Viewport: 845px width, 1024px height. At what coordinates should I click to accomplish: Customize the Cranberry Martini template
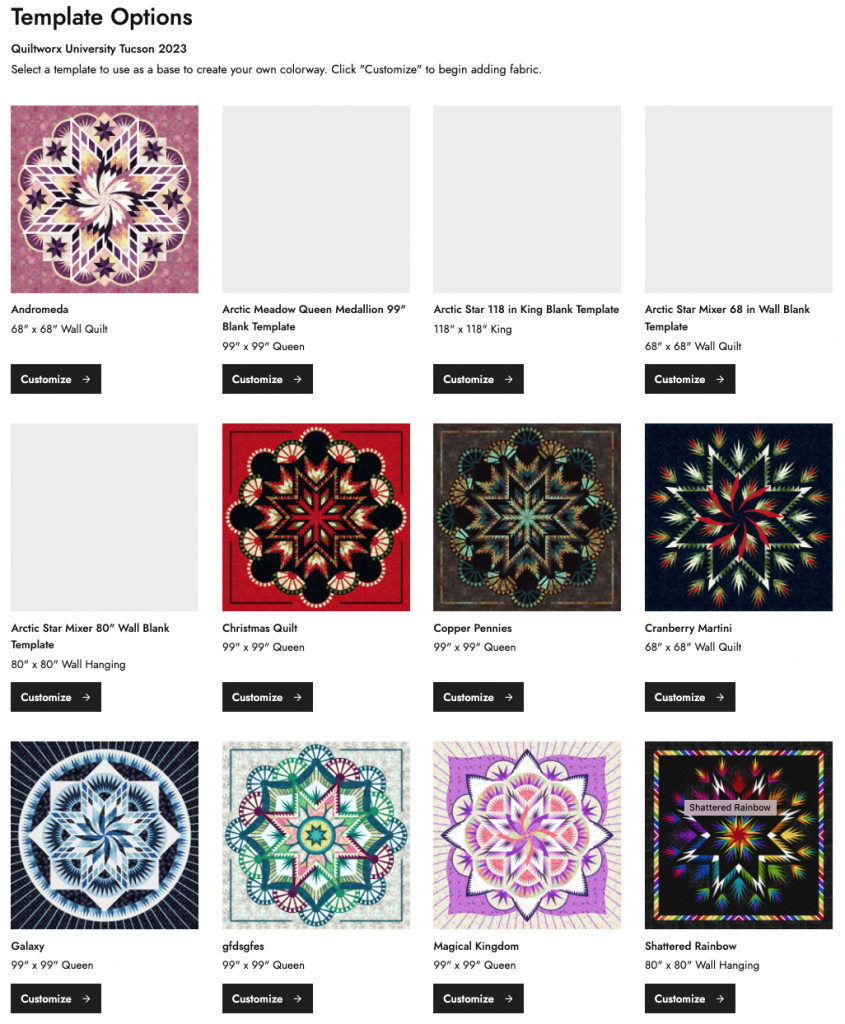(x=690, y=697)
